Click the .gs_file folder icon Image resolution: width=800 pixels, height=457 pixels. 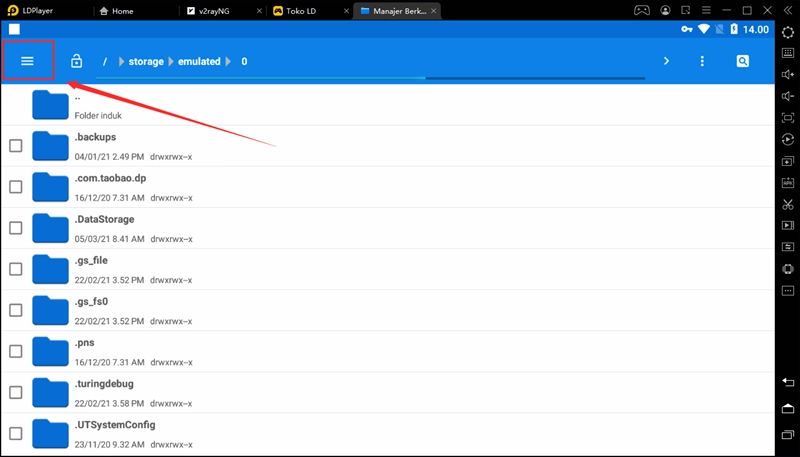tap(50, 269)
